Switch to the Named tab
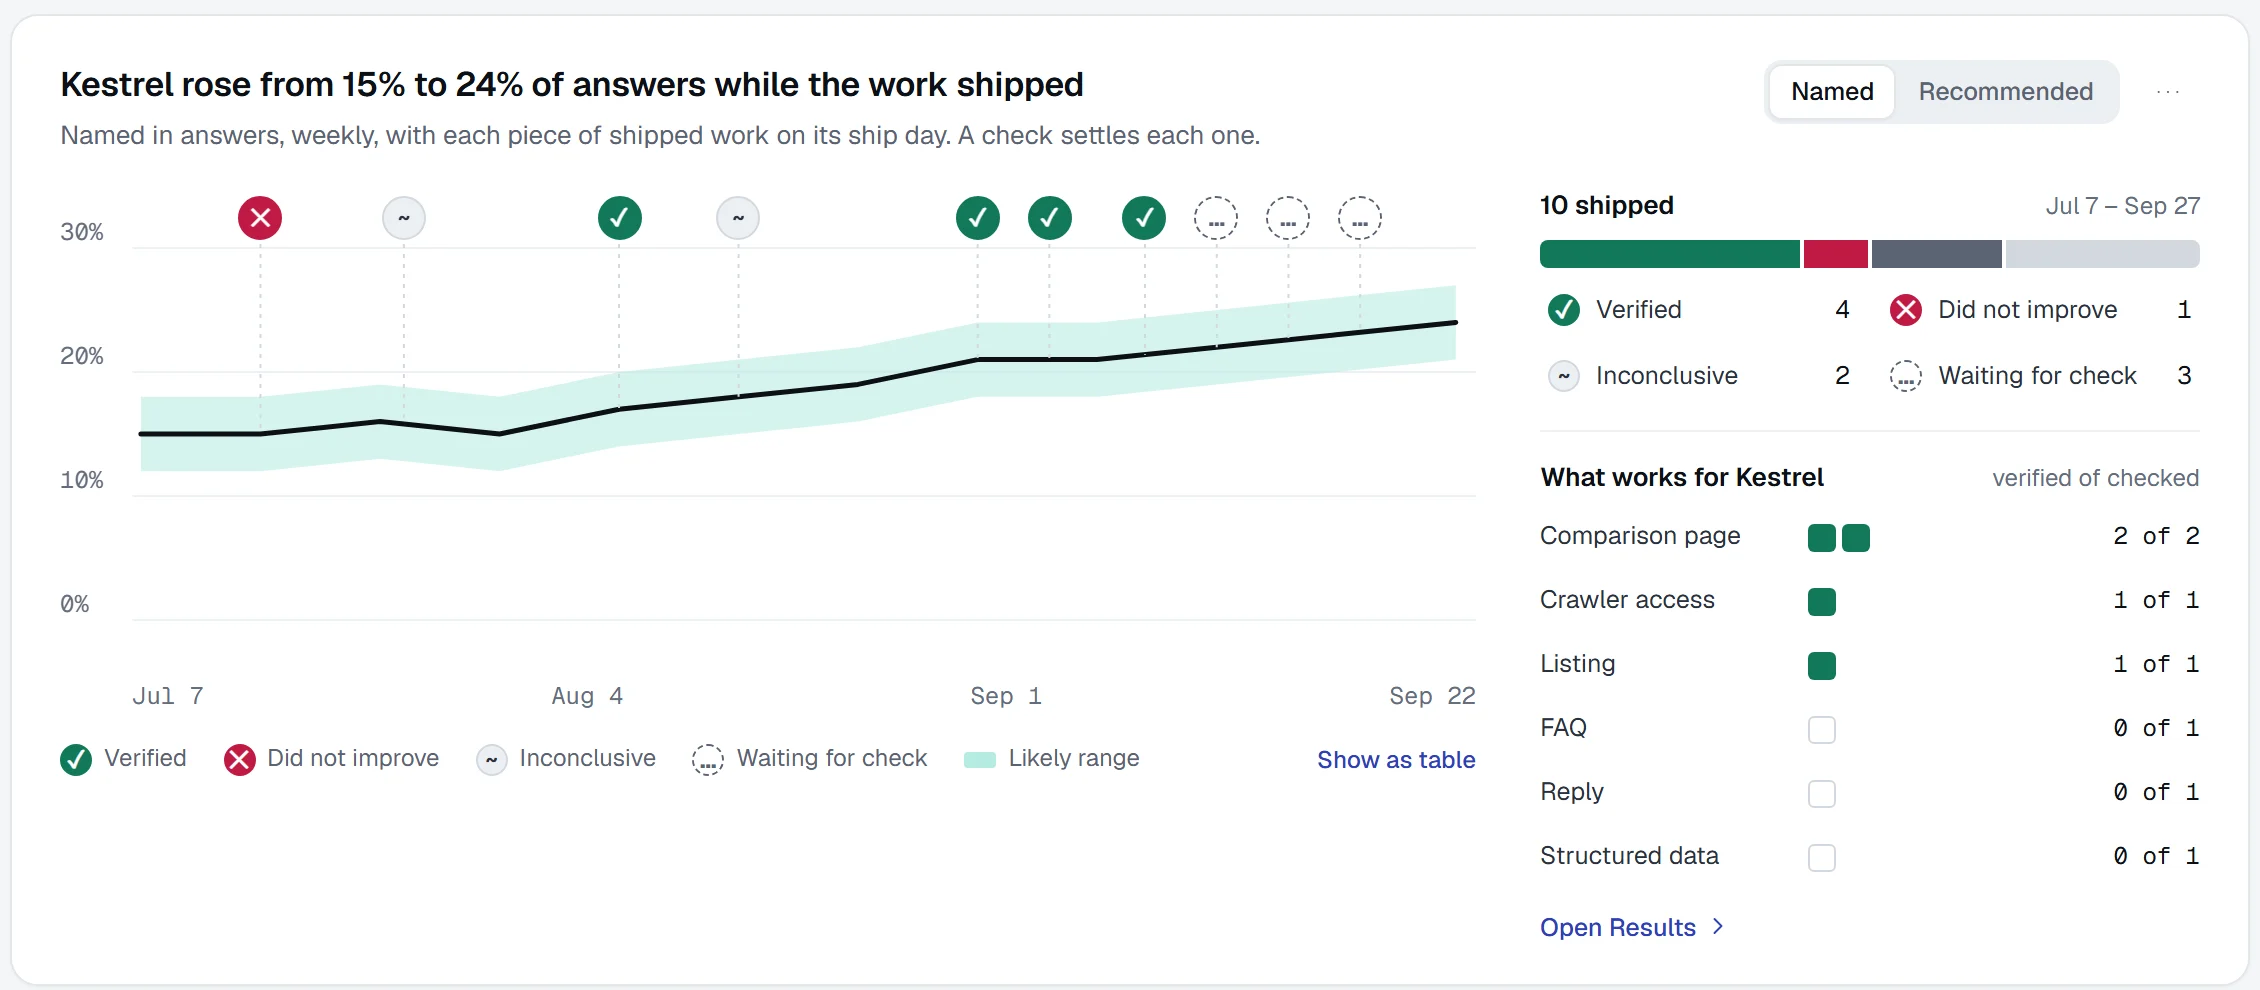 click(1832, 92)
